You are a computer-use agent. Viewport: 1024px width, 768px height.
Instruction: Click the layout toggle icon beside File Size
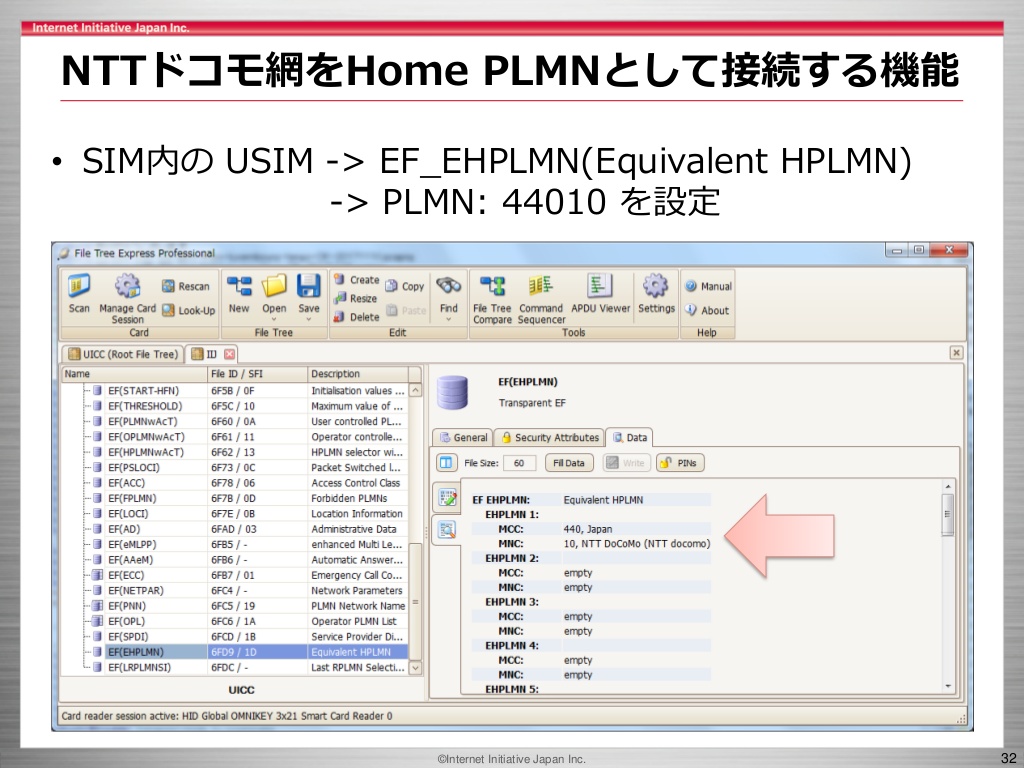[x=447, y=463]
